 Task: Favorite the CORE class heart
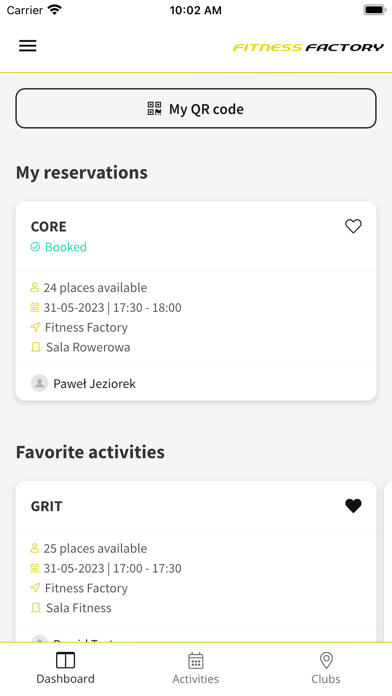[353, 226]
